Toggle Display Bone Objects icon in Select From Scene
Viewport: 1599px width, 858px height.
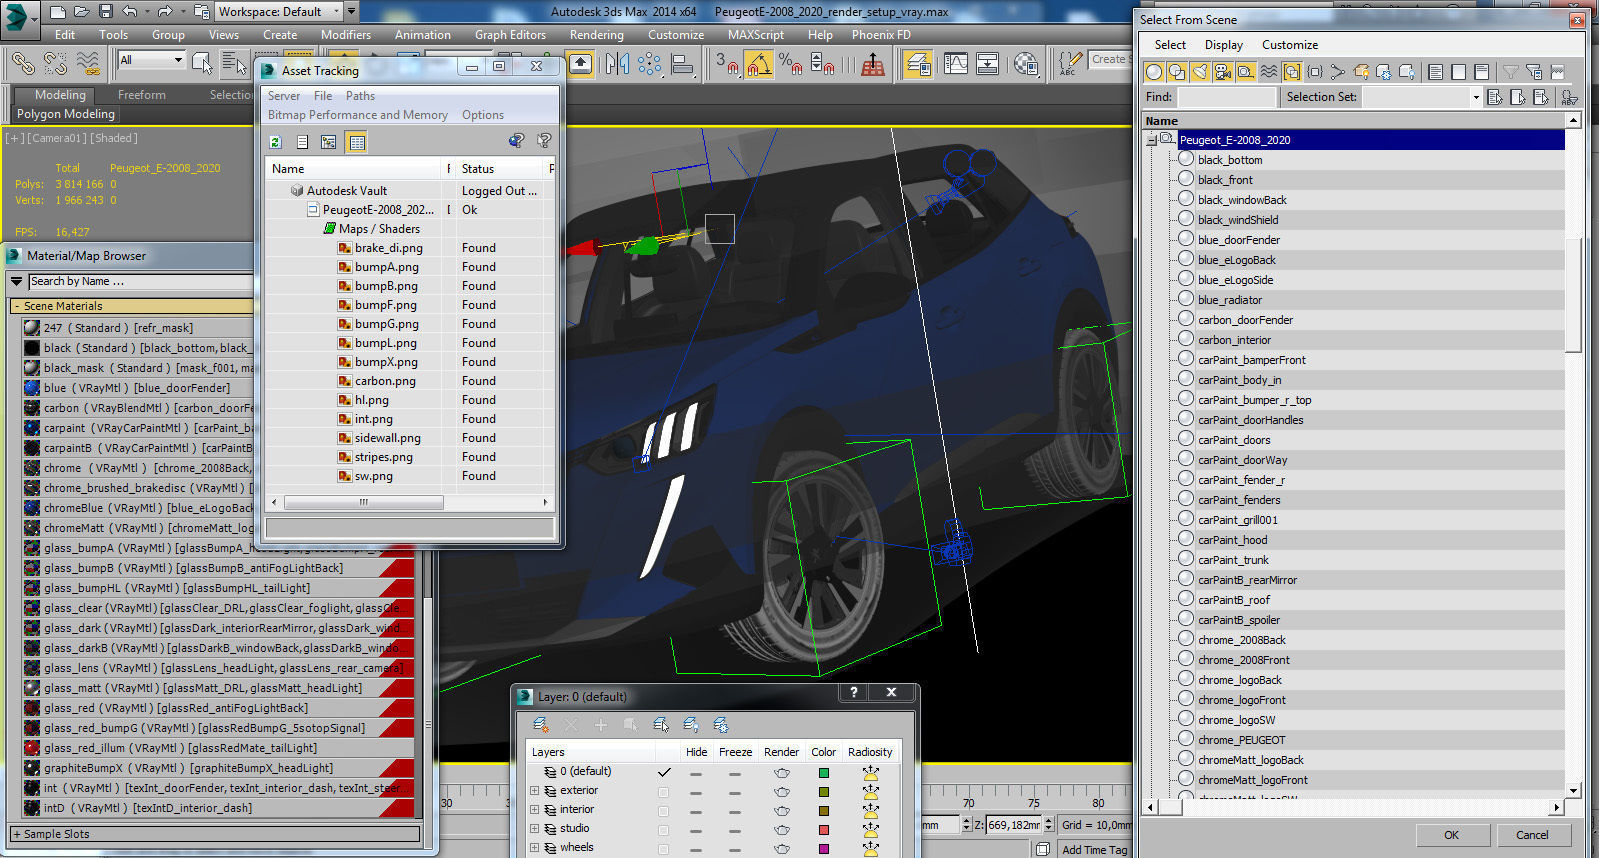click(x=1338, y=72)
